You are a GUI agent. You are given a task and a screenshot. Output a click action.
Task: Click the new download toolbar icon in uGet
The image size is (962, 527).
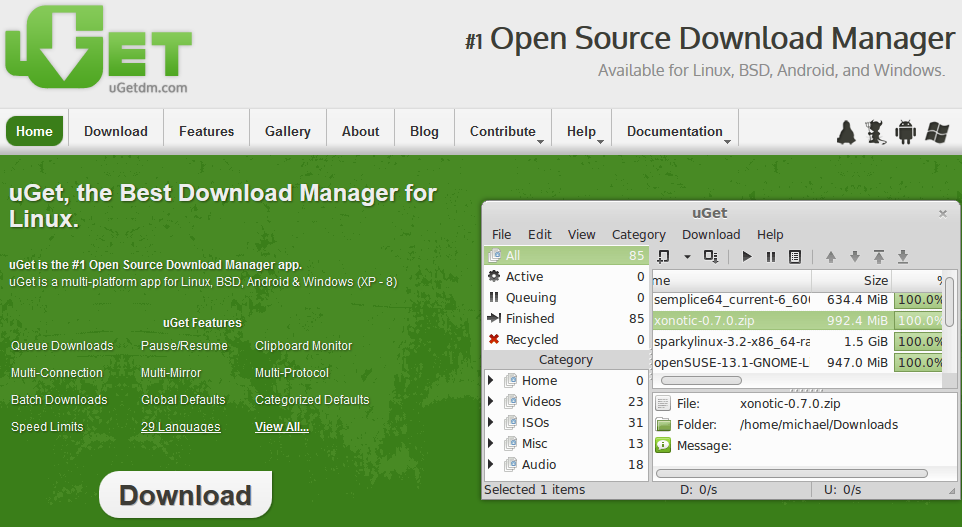tap(663, 256)
